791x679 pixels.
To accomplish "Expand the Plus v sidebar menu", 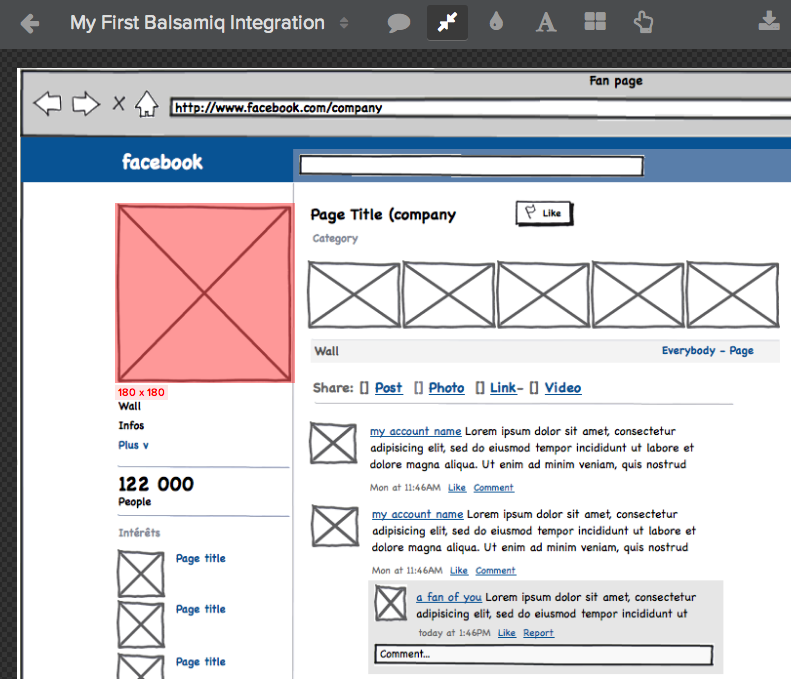I will 133,445.
